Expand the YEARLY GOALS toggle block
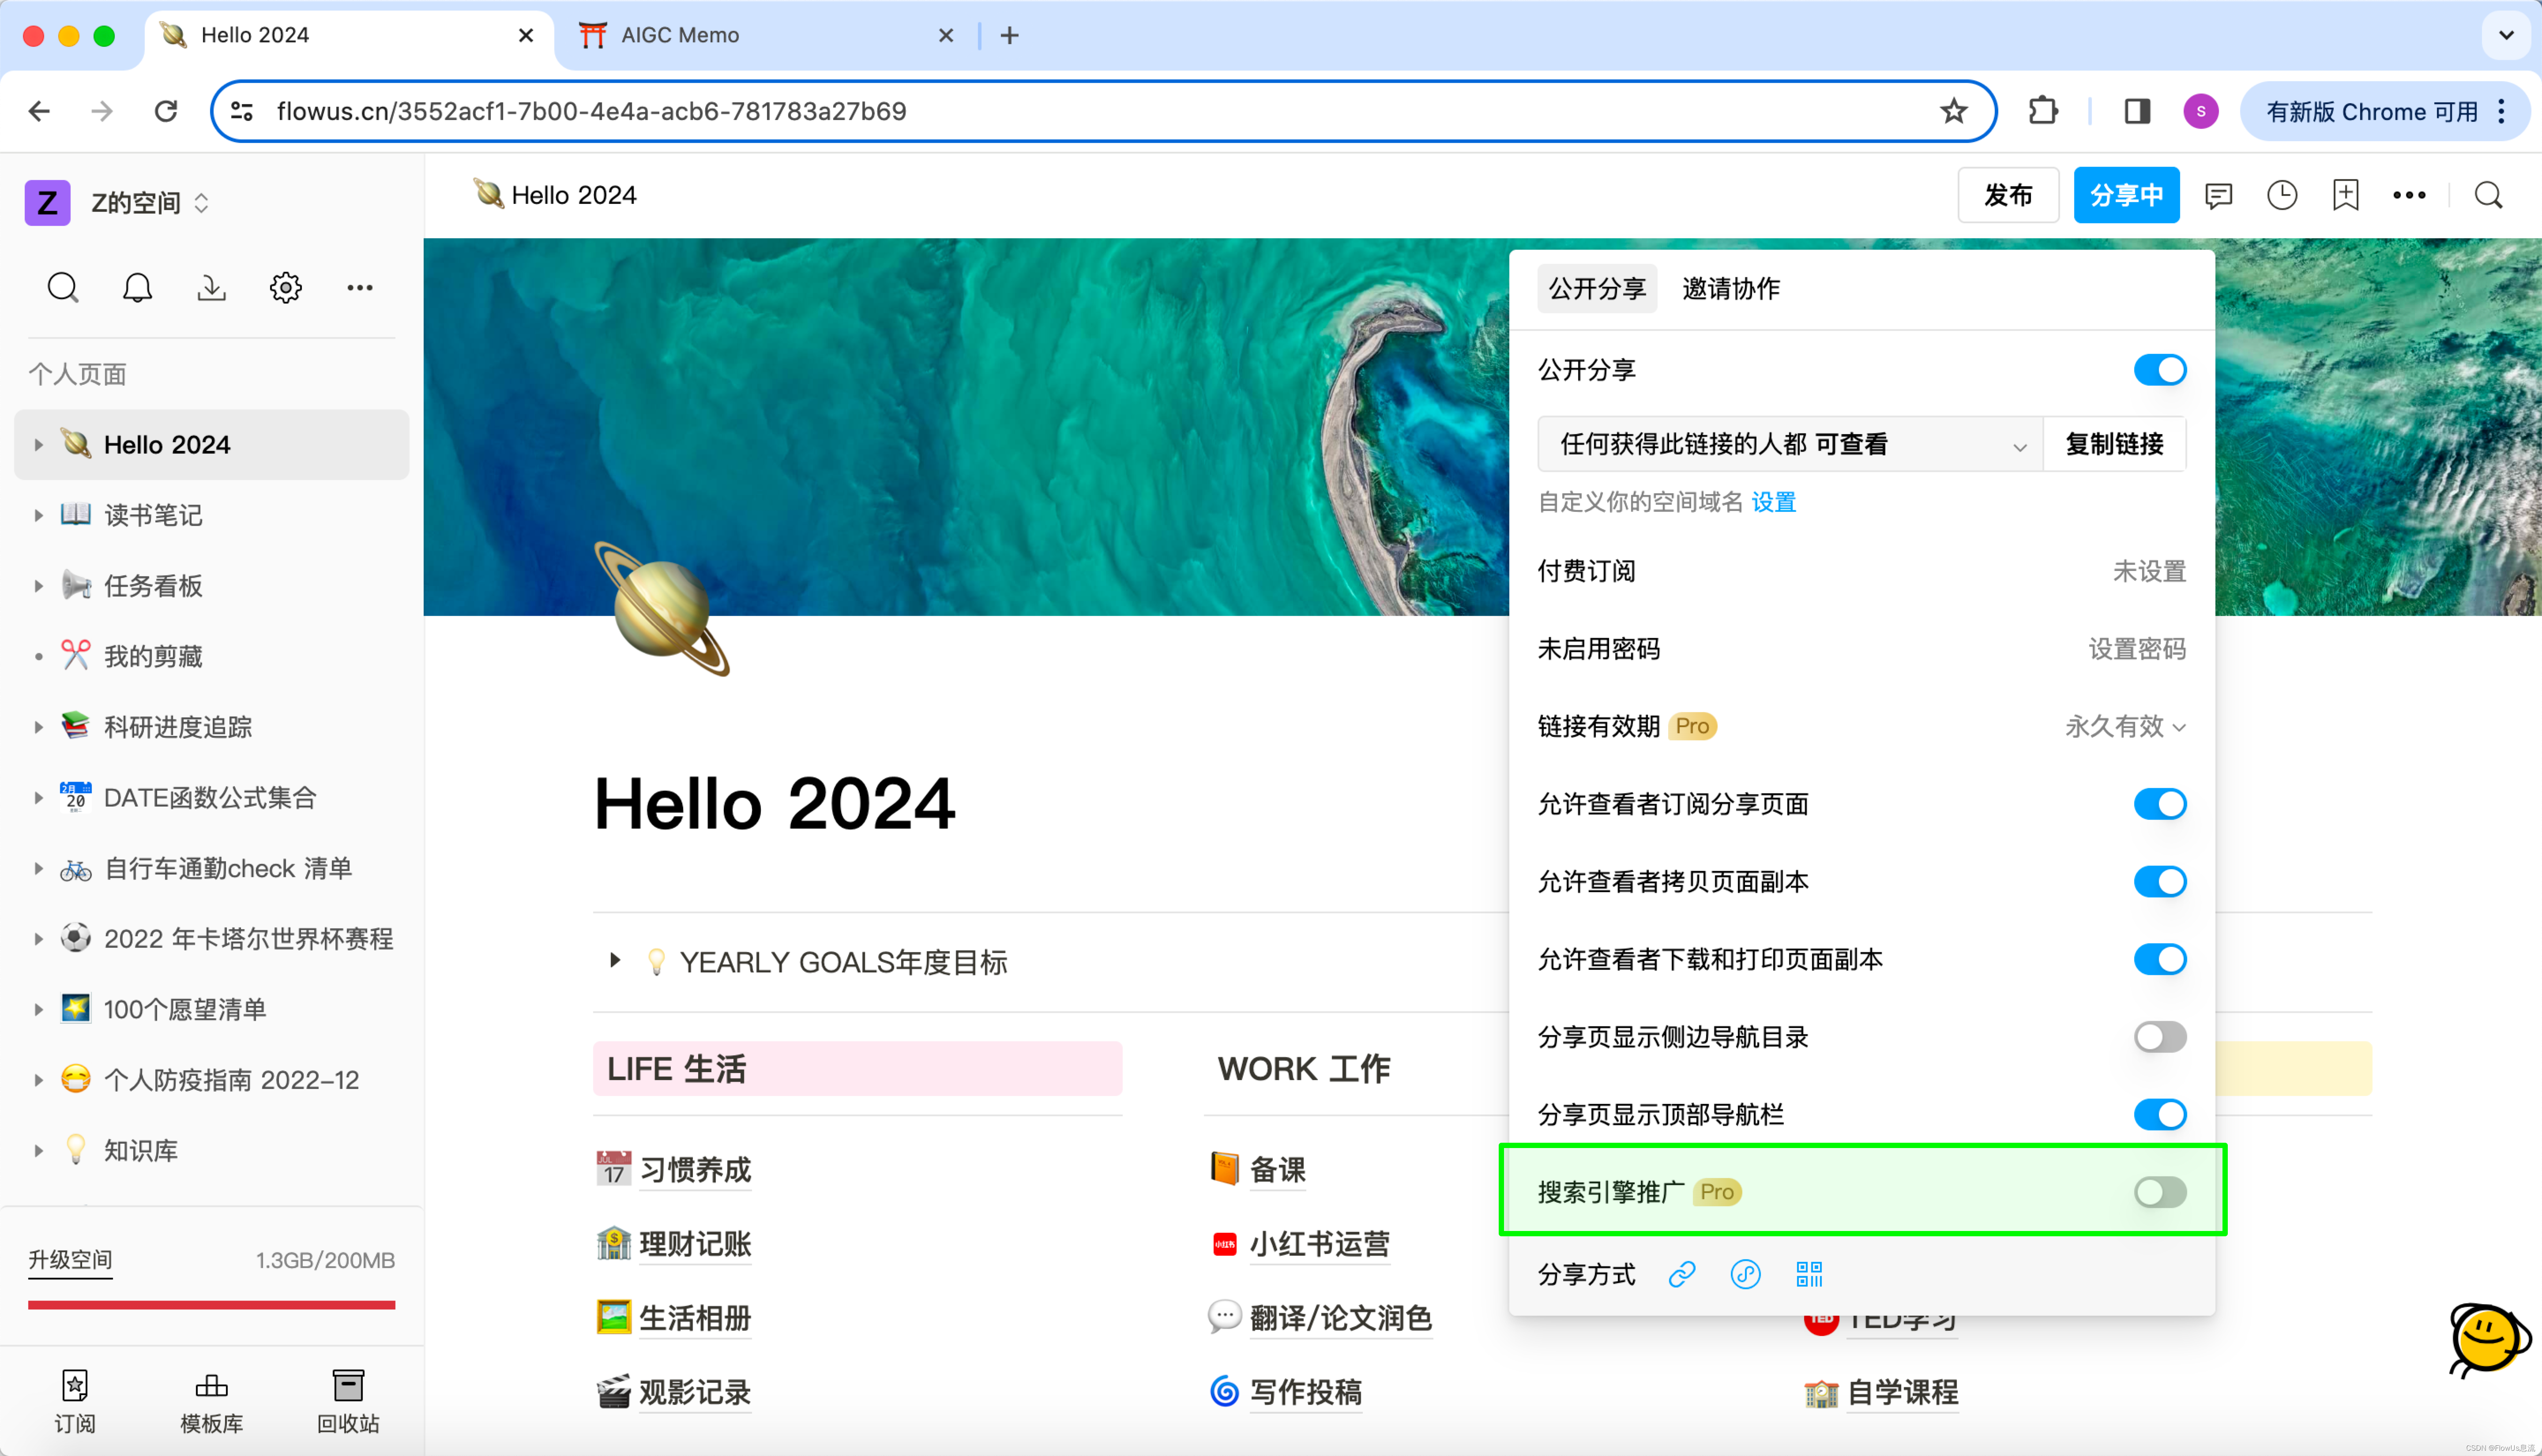2542x1456 pixels. pyautogui.click(x=615, y=961)
